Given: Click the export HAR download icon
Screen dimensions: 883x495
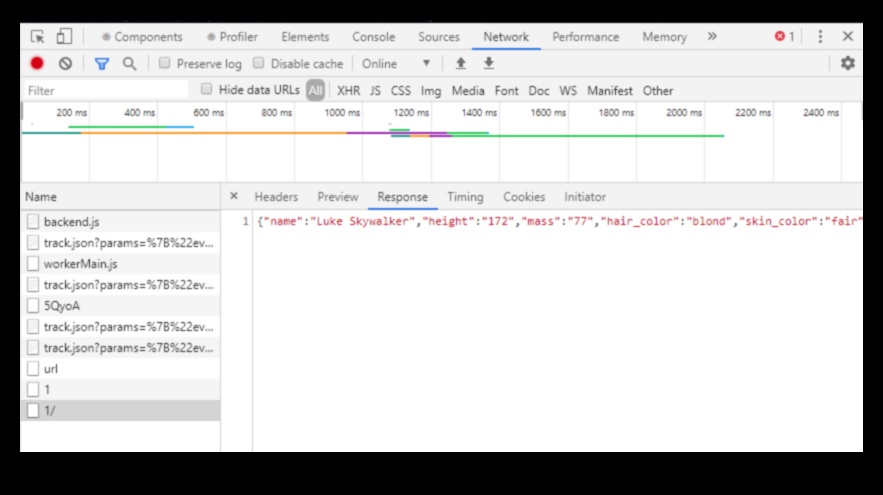Looking at the screenshot, I should 489,63.
